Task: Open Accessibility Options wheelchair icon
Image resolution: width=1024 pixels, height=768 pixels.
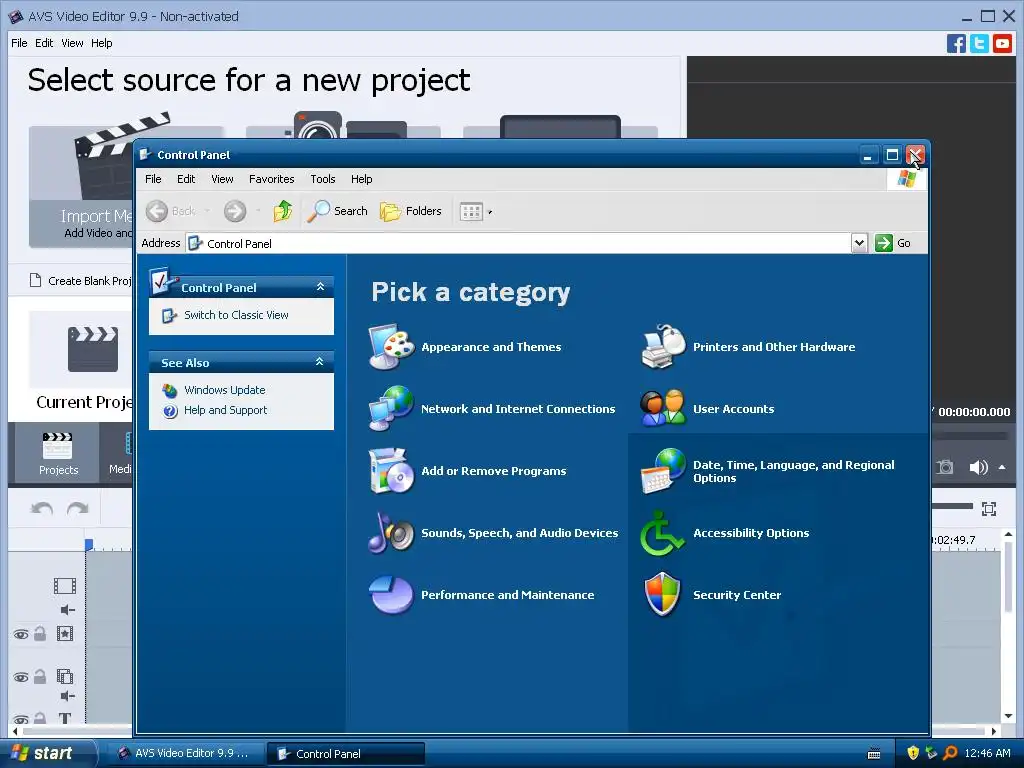Action: [x=663, y=533]
